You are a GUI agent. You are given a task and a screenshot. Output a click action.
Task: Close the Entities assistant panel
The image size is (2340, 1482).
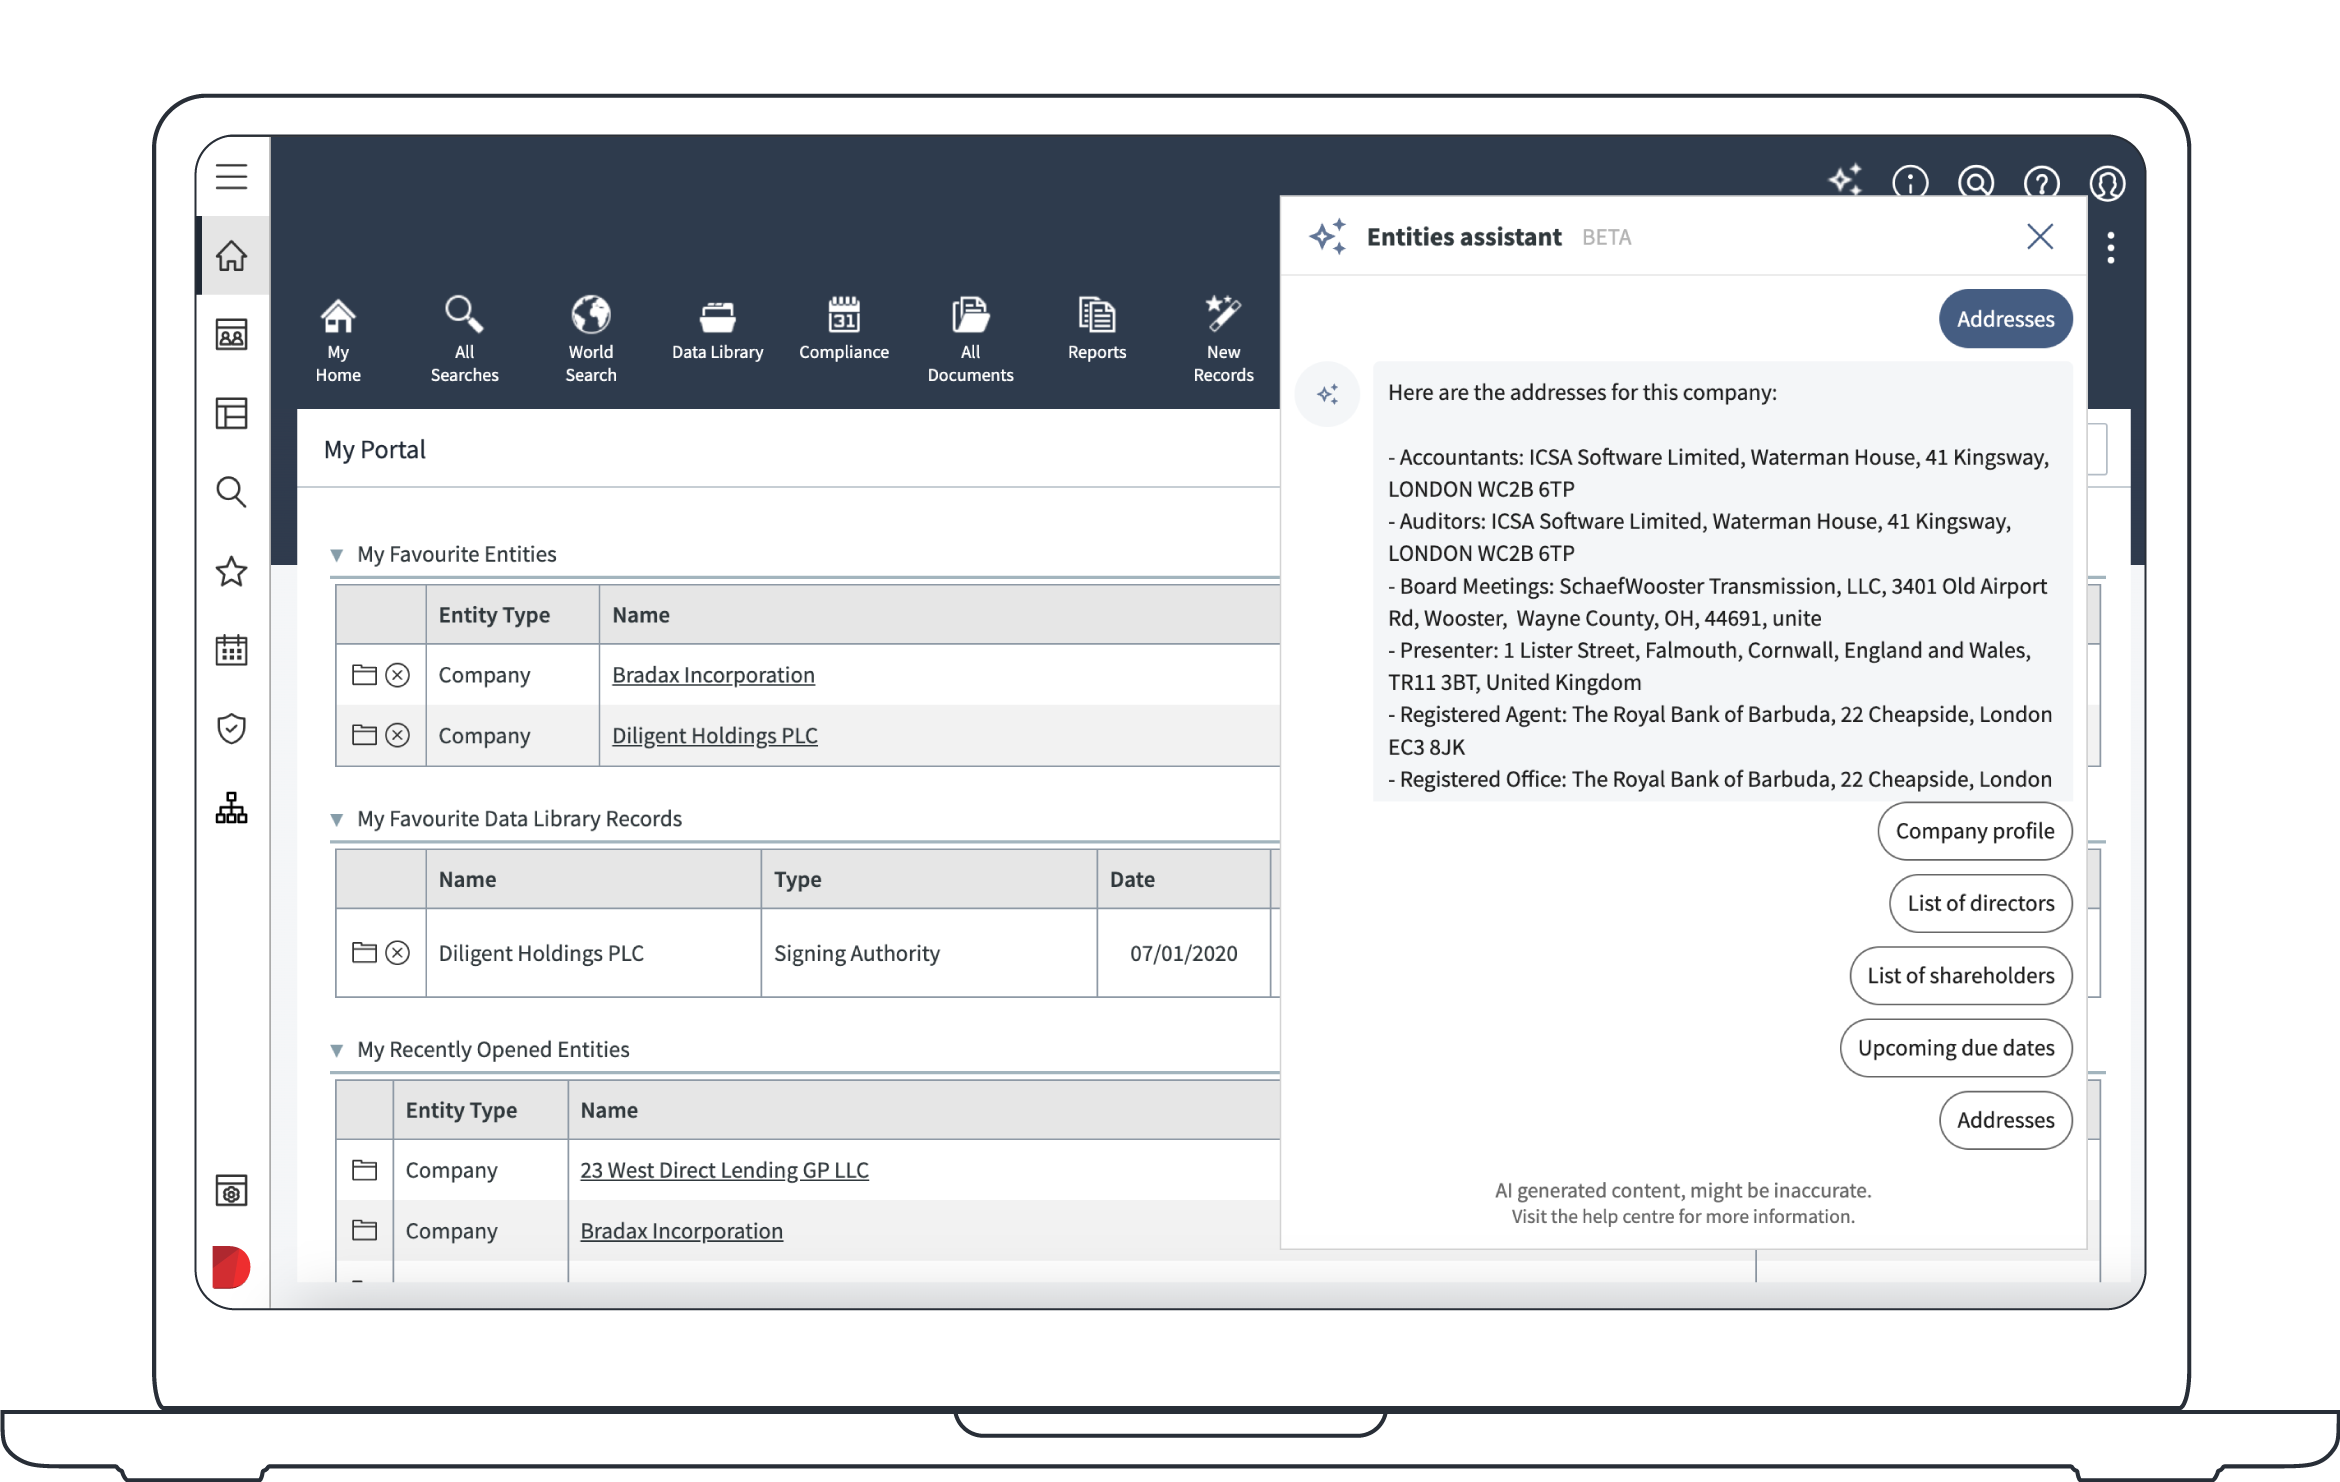pos(2039,237)
